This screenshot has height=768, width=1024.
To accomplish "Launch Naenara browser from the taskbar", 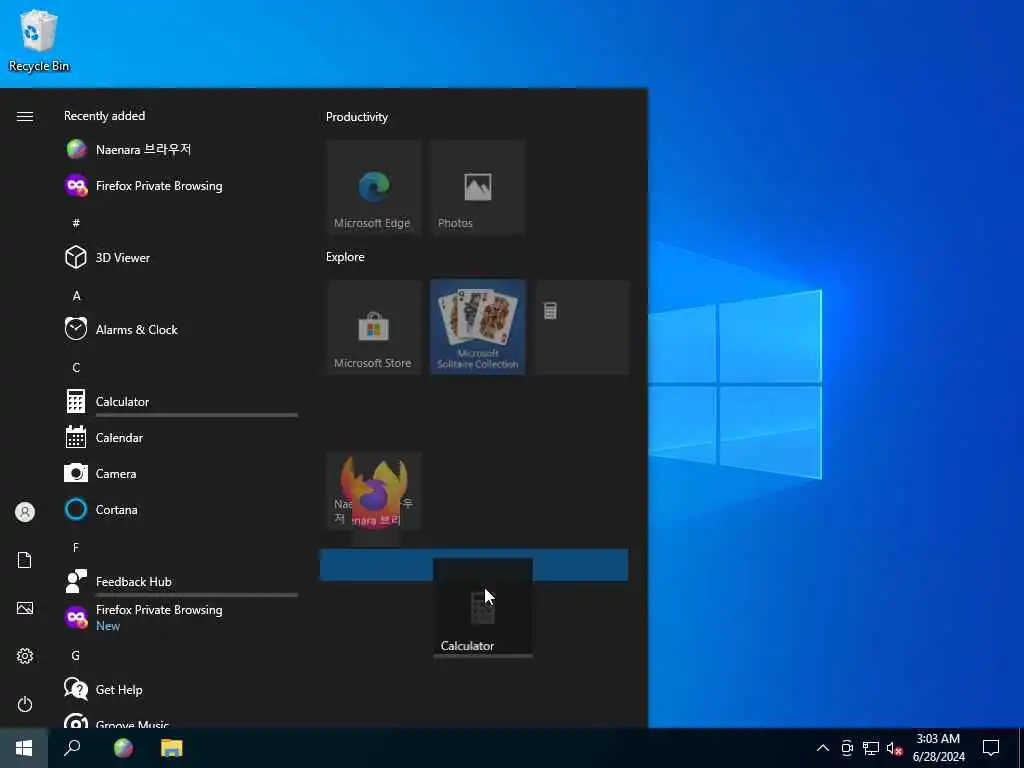I will (123, 748).
